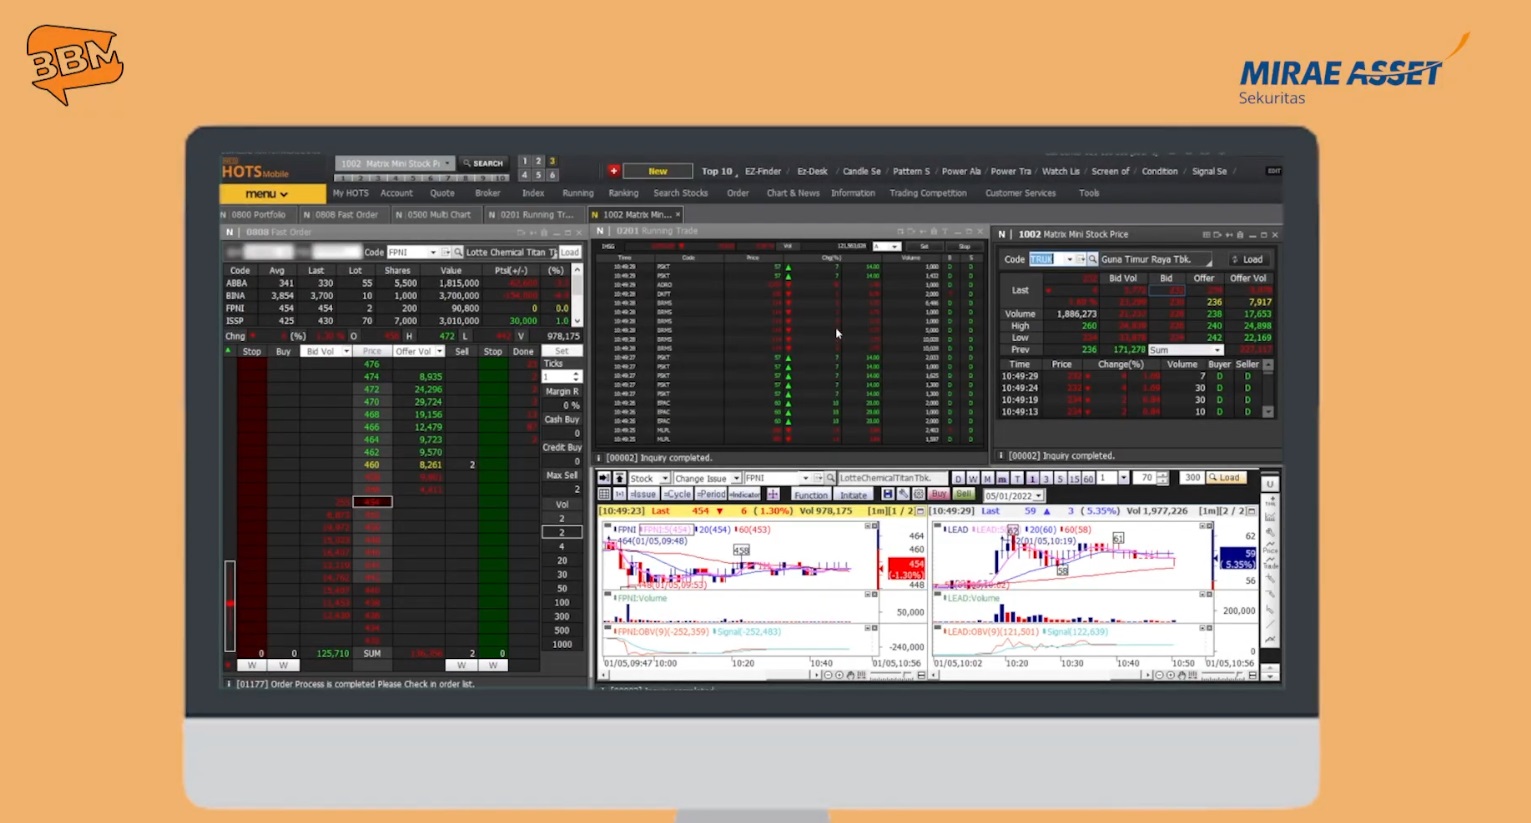Click the maximize icon on LEAD chart header

1254,511
